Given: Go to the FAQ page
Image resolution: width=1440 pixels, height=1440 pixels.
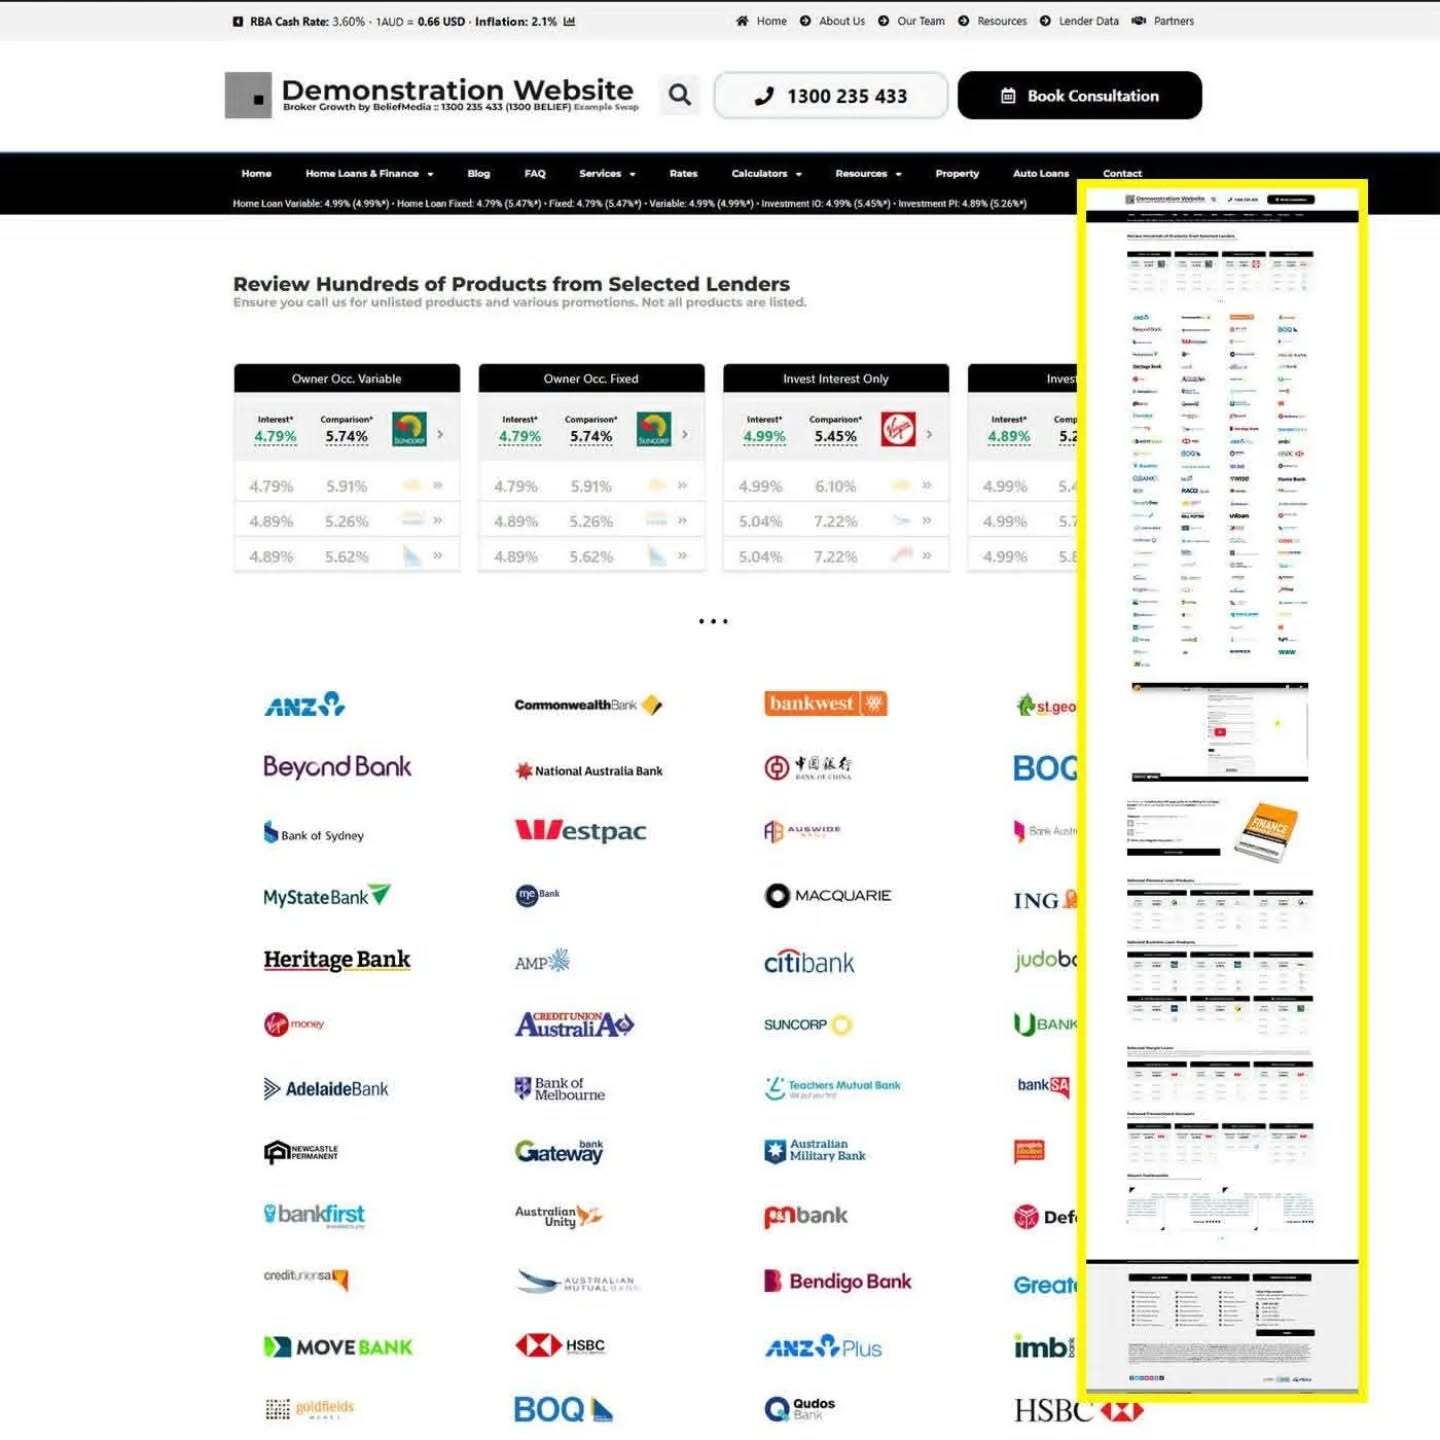Looking at the screenshot, I should (x=535, y=174).
